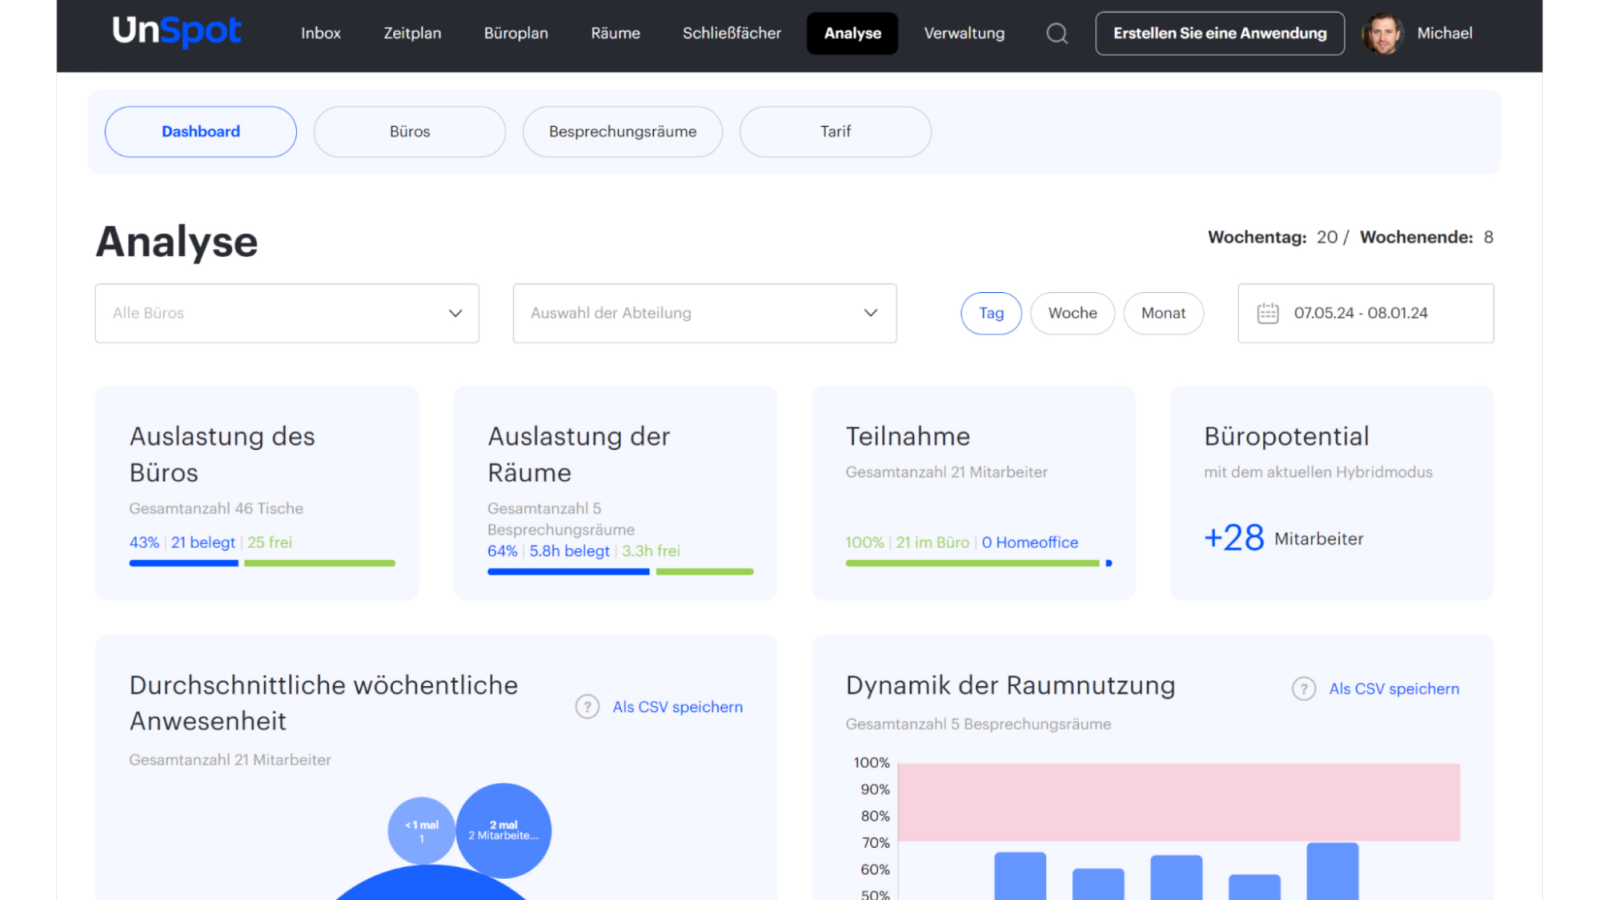Click 'Gesamtanzahl 46 Tische' text
This screenshot has width=1600, height=900.
pos(216,508)
